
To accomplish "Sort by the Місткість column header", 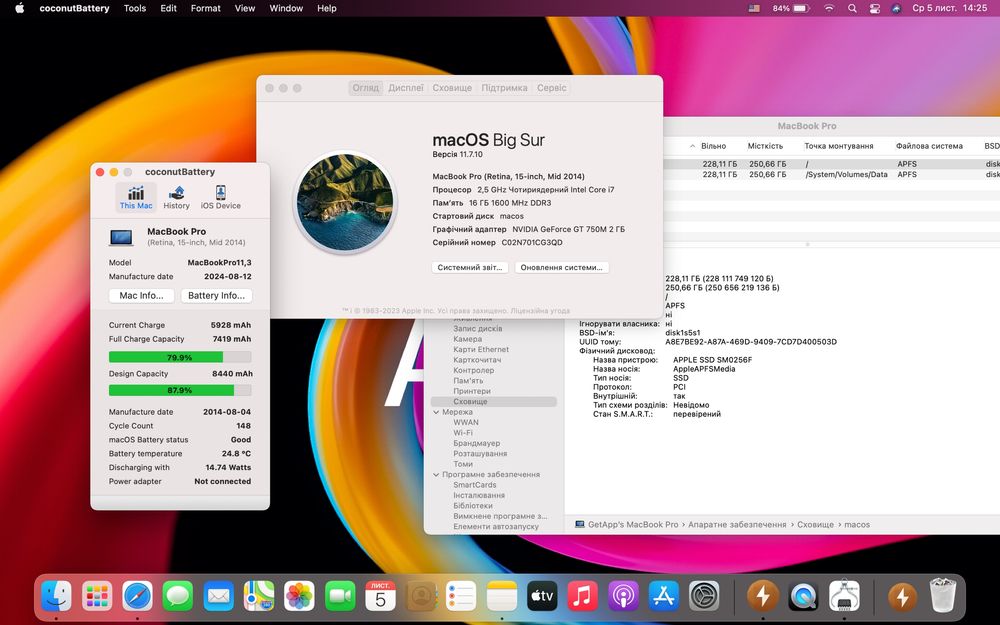I will click(765, 146).
